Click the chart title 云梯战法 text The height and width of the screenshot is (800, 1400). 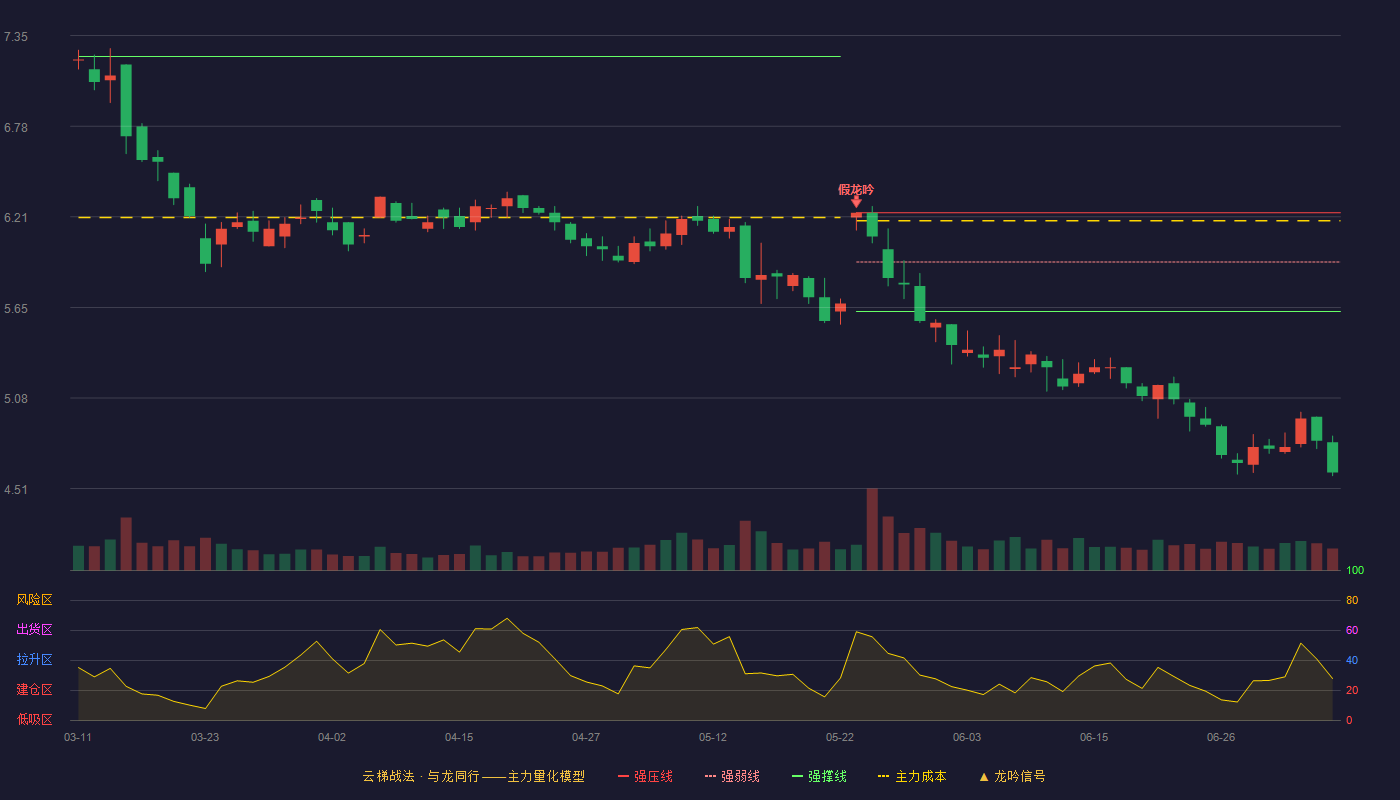(388, 776)
